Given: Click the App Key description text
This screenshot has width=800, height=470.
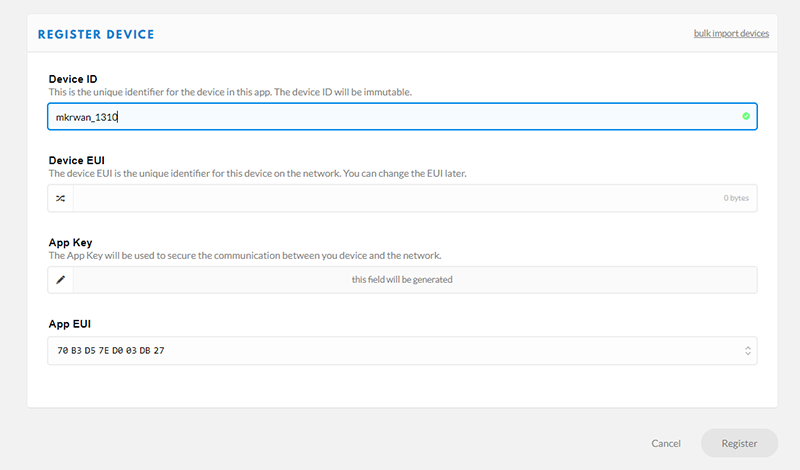Looking at the screenshot, I should 245,255.
